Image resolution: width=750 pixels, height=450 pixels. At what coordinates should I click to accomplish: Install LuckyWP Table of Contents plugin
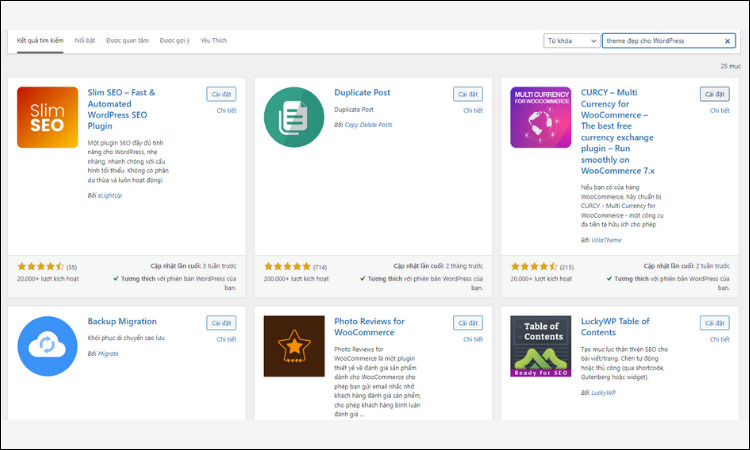click(x=715, y=323)
